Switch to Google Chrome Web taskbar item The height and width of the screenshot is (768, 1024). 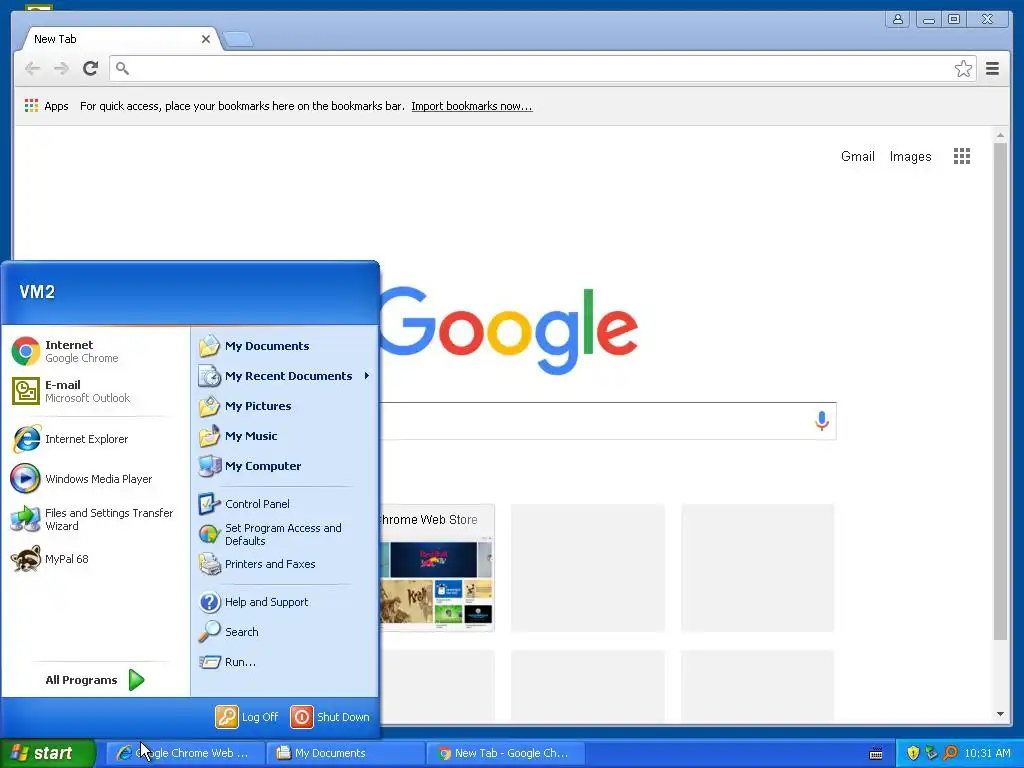point(185,753)
